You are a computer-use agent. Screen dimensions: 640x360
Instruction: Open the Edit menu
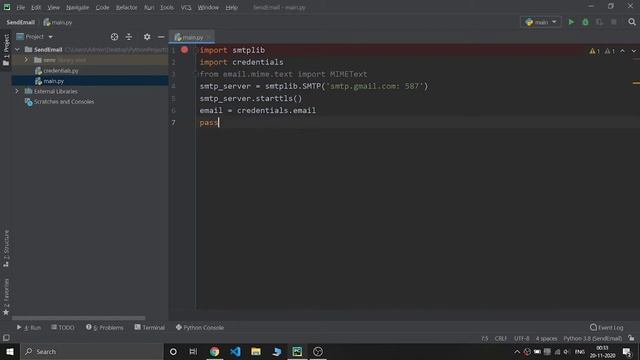point(36,7)
